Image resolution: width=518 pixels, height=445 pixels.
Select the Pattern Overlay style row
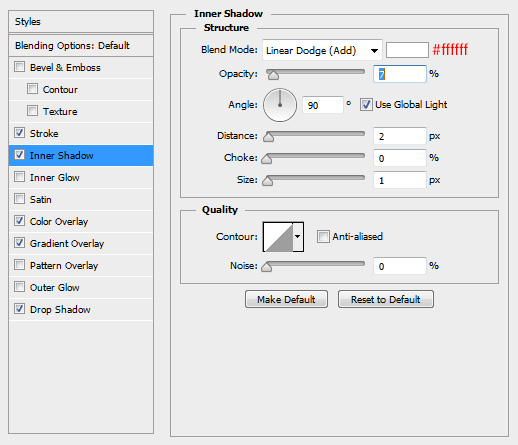click(81, 265)
